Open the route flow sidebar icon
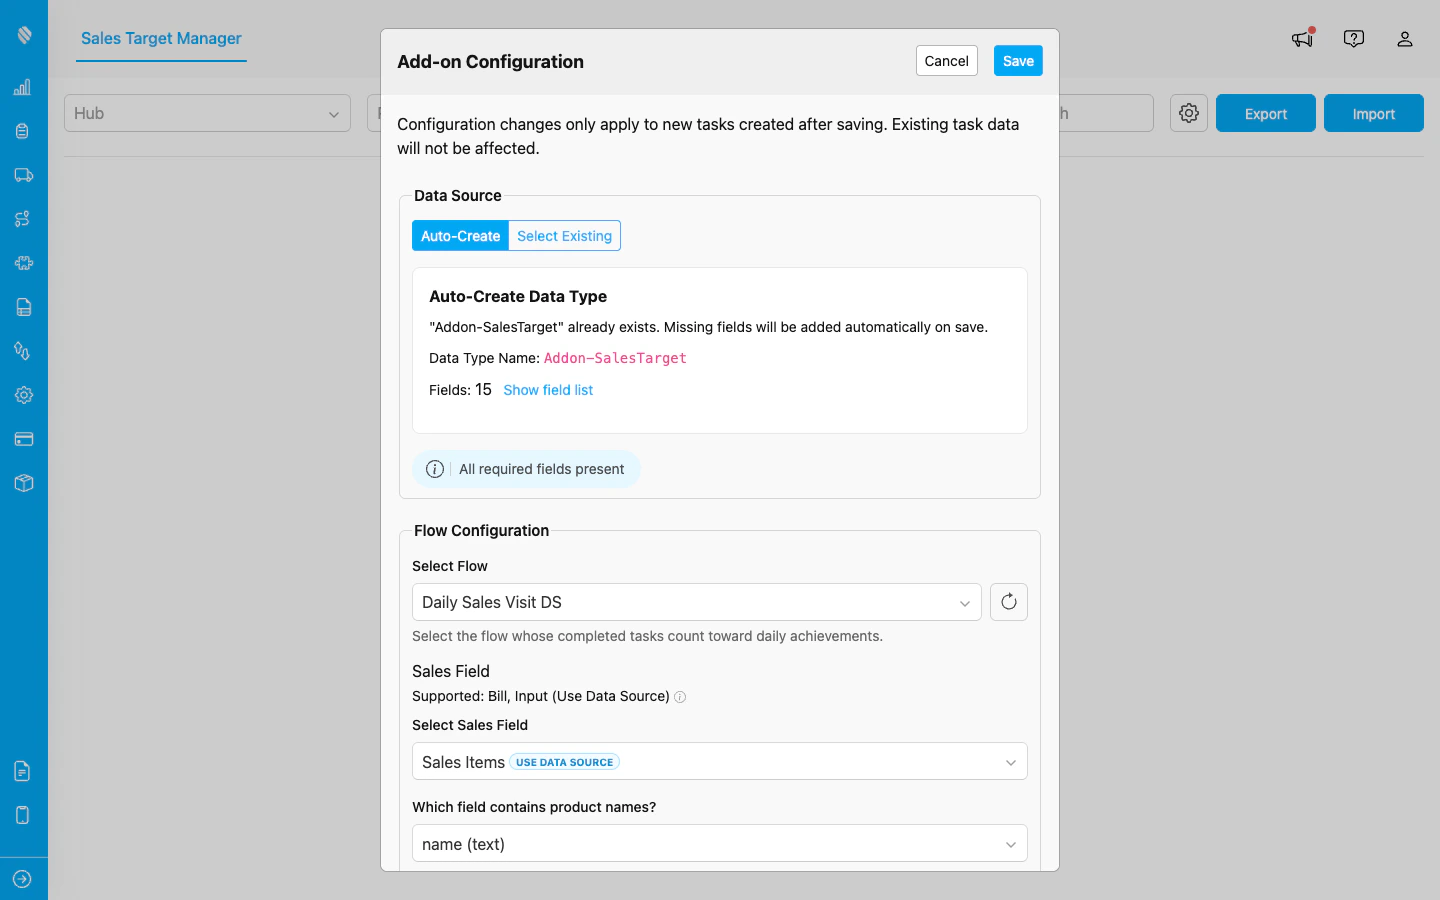The width and height of the screenshot is (1440, 900). [23, 218]
